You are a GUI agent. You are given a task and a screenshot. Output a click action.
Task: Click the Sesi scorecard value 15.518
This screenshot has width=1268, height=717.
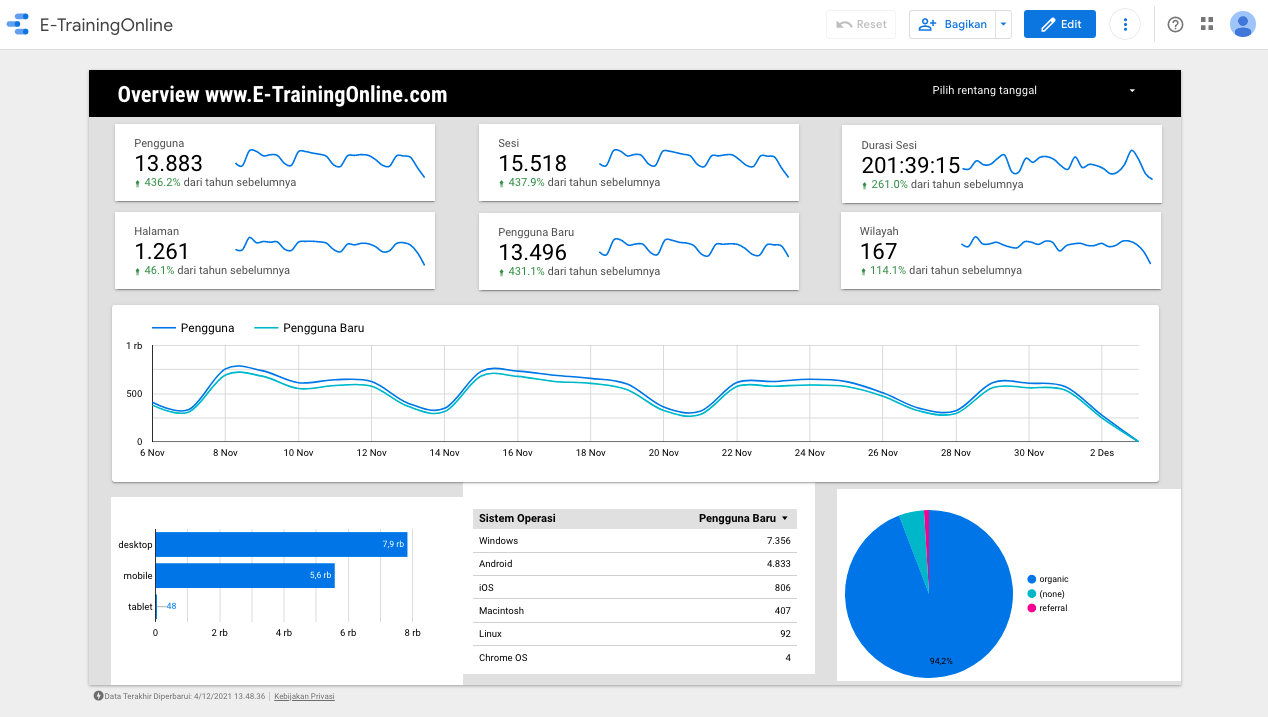coord(533,164)
